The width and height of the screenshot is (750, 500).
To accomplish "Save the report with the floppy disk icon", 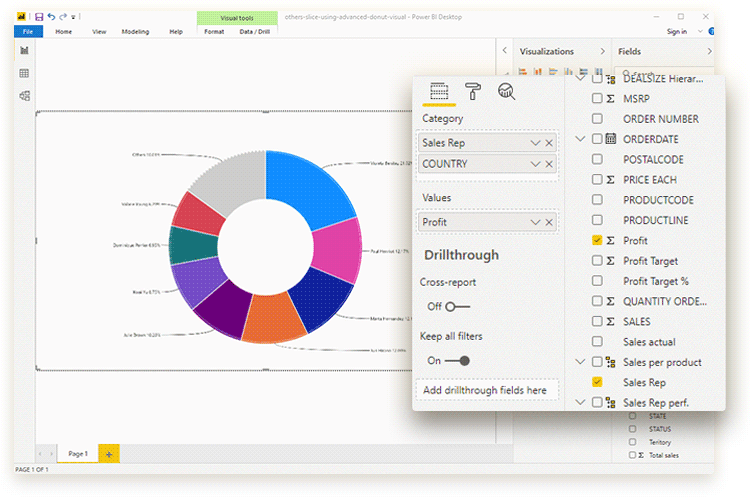I will (39, 17).
